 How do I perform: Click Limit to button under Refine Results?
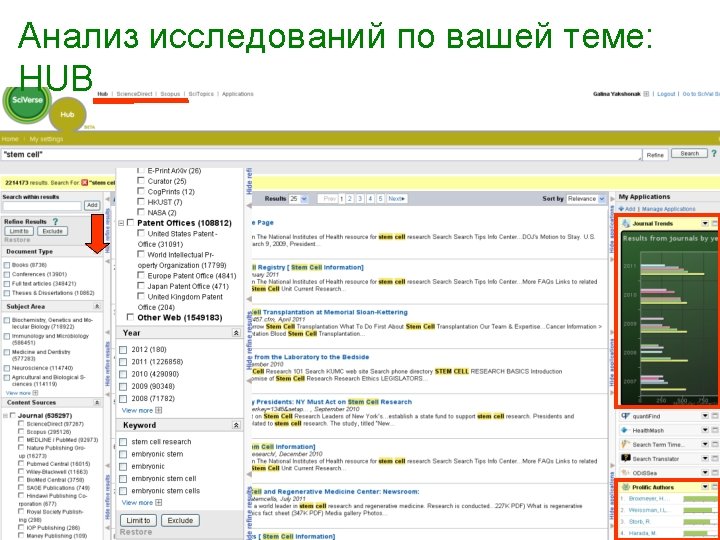[19, 231]
